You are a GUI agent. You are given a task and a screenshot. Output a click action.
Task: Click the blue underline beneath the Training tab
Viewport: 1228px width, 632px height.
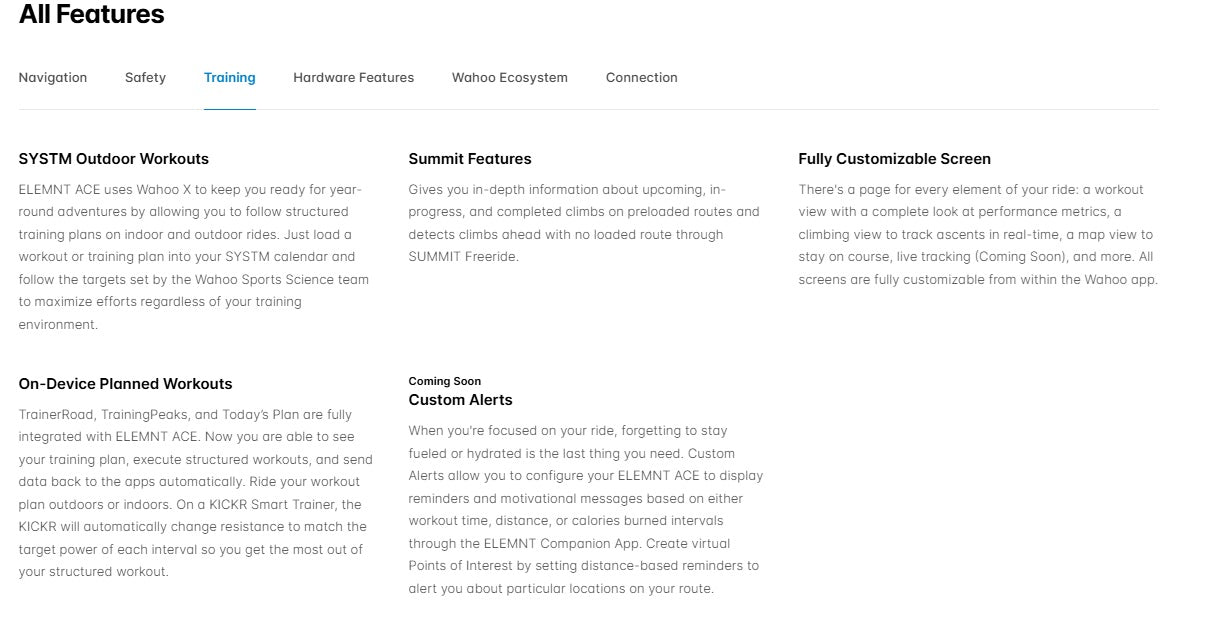(229, 108)
